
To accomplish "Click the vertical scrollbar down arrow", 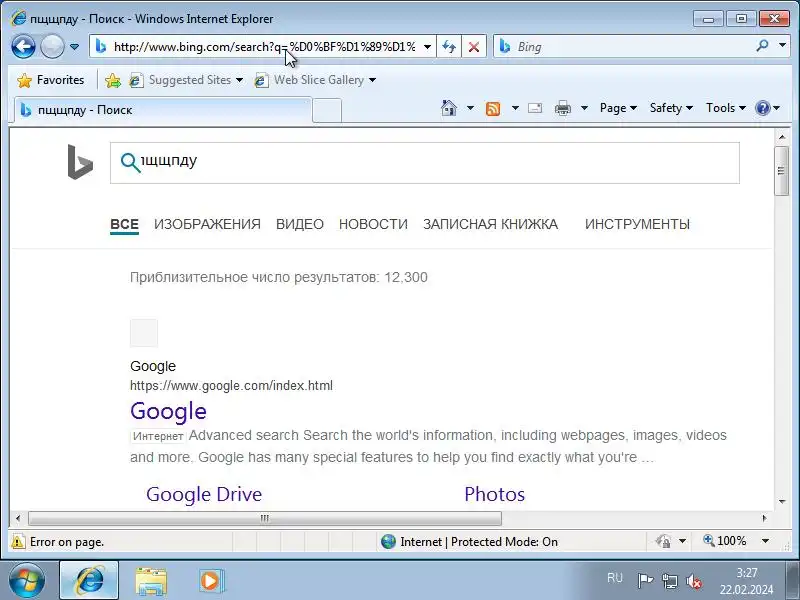I will point(782,502).
